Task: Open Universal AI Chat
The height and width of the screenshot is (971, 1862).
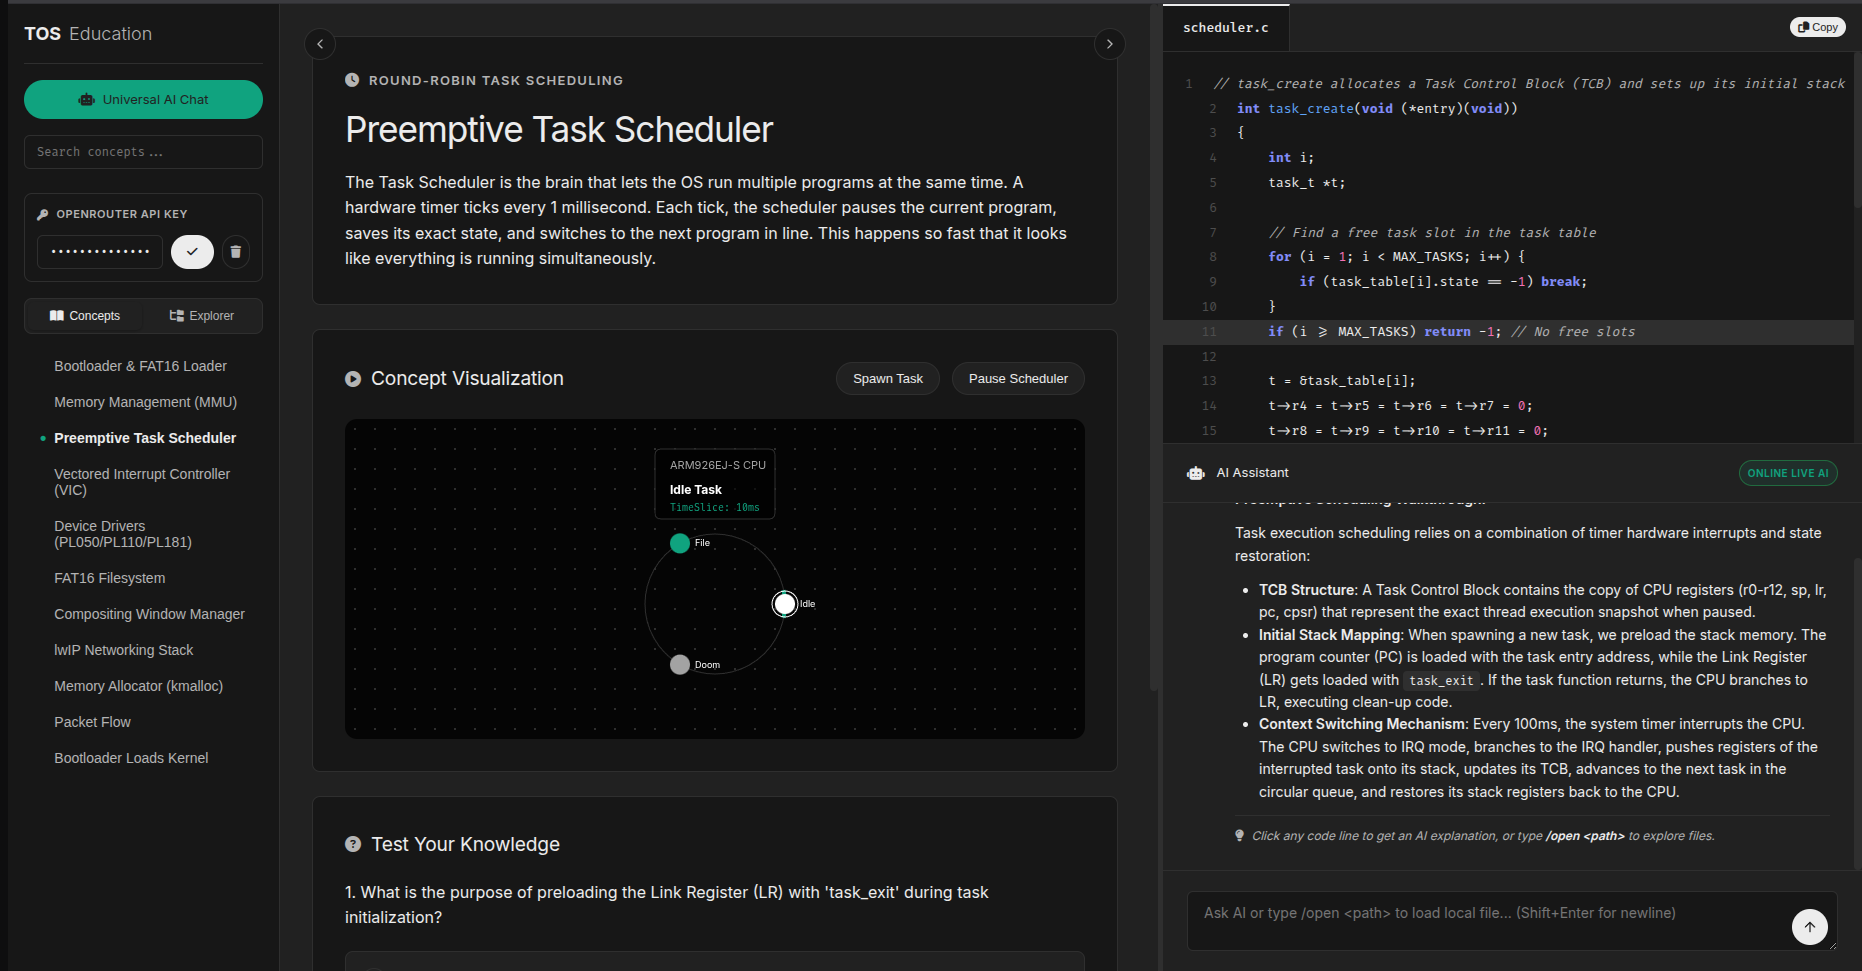Action: tap(143, 99)
